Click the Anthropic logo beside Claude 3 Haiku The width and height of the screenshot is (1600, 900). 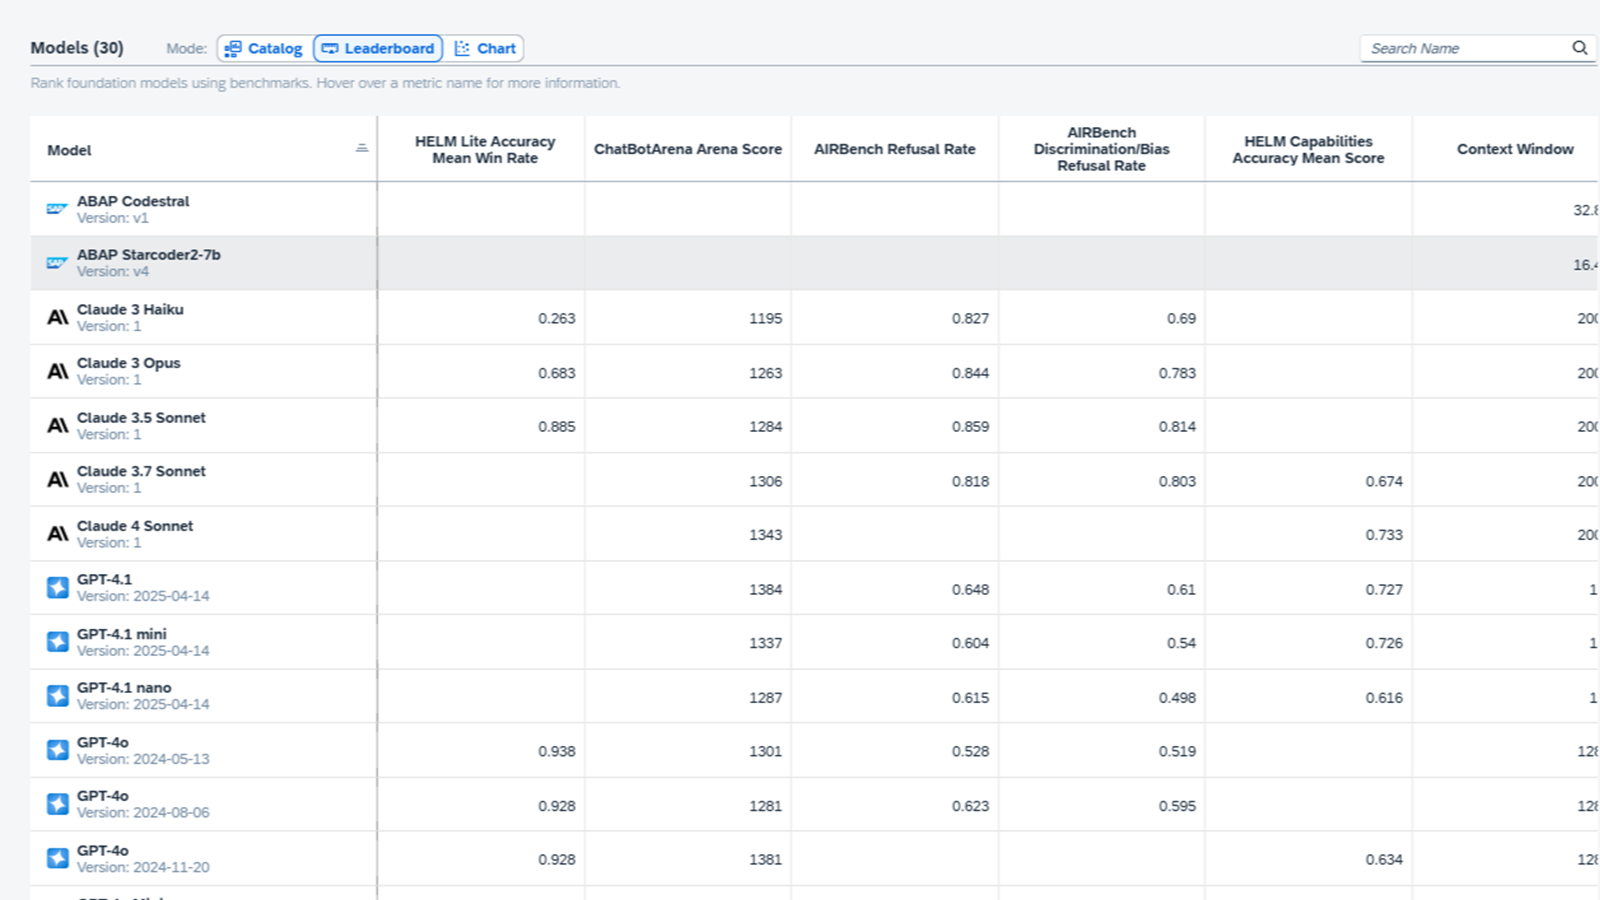pyautogui.click(x=58, y=318)
